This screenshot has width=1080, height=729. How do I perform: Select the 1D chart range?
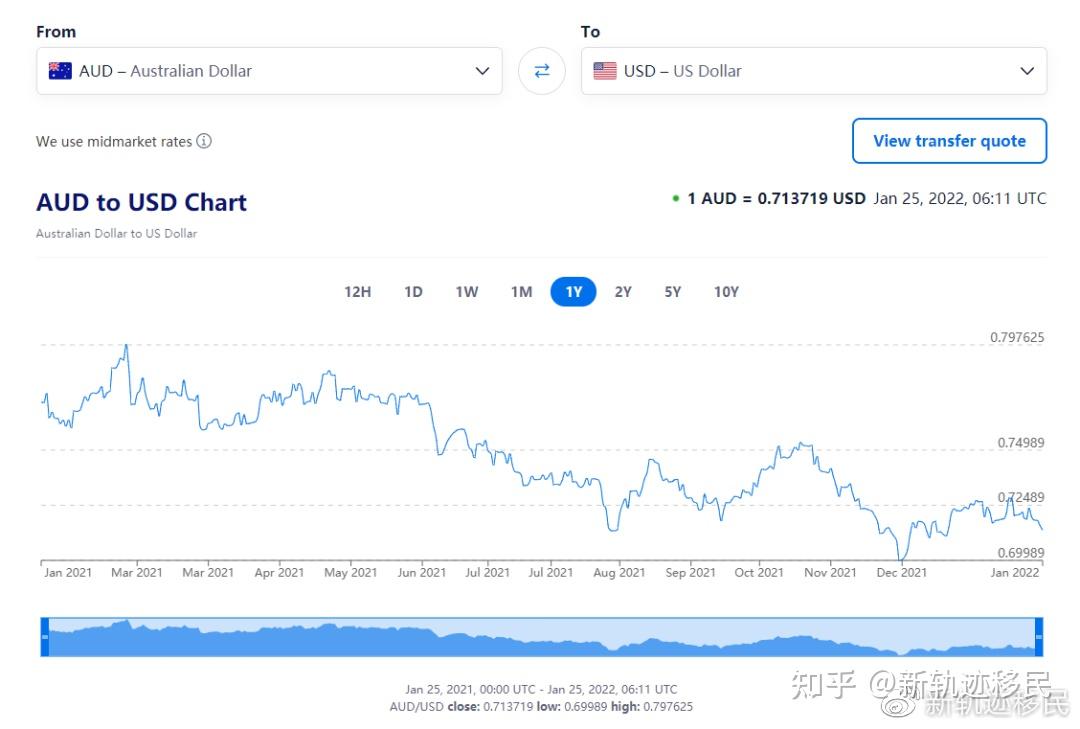point(413,292)
